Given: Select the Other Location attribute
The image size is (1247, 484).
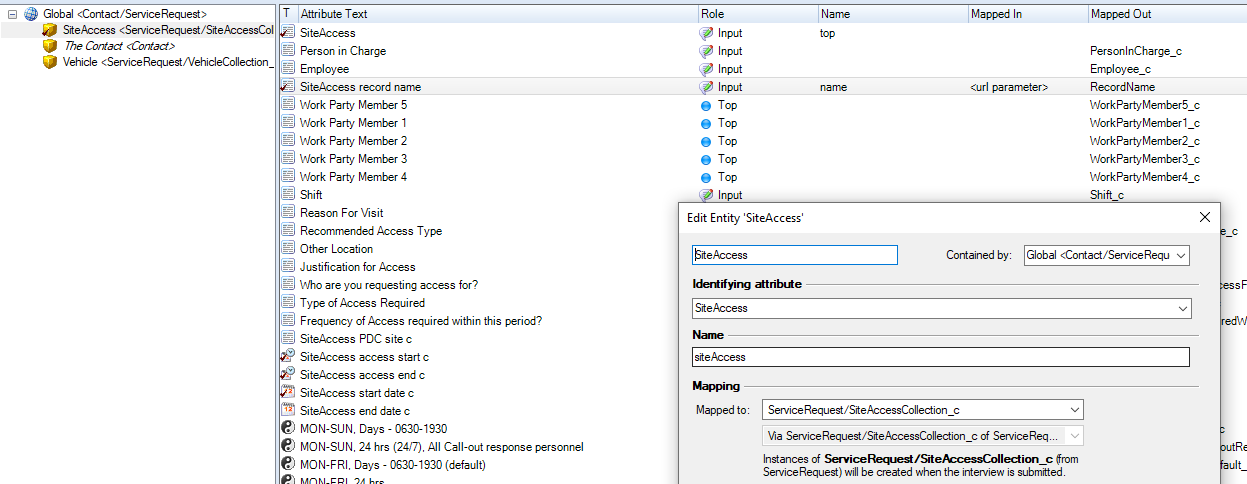Looking at the screenshot, I should coord(336,249).
